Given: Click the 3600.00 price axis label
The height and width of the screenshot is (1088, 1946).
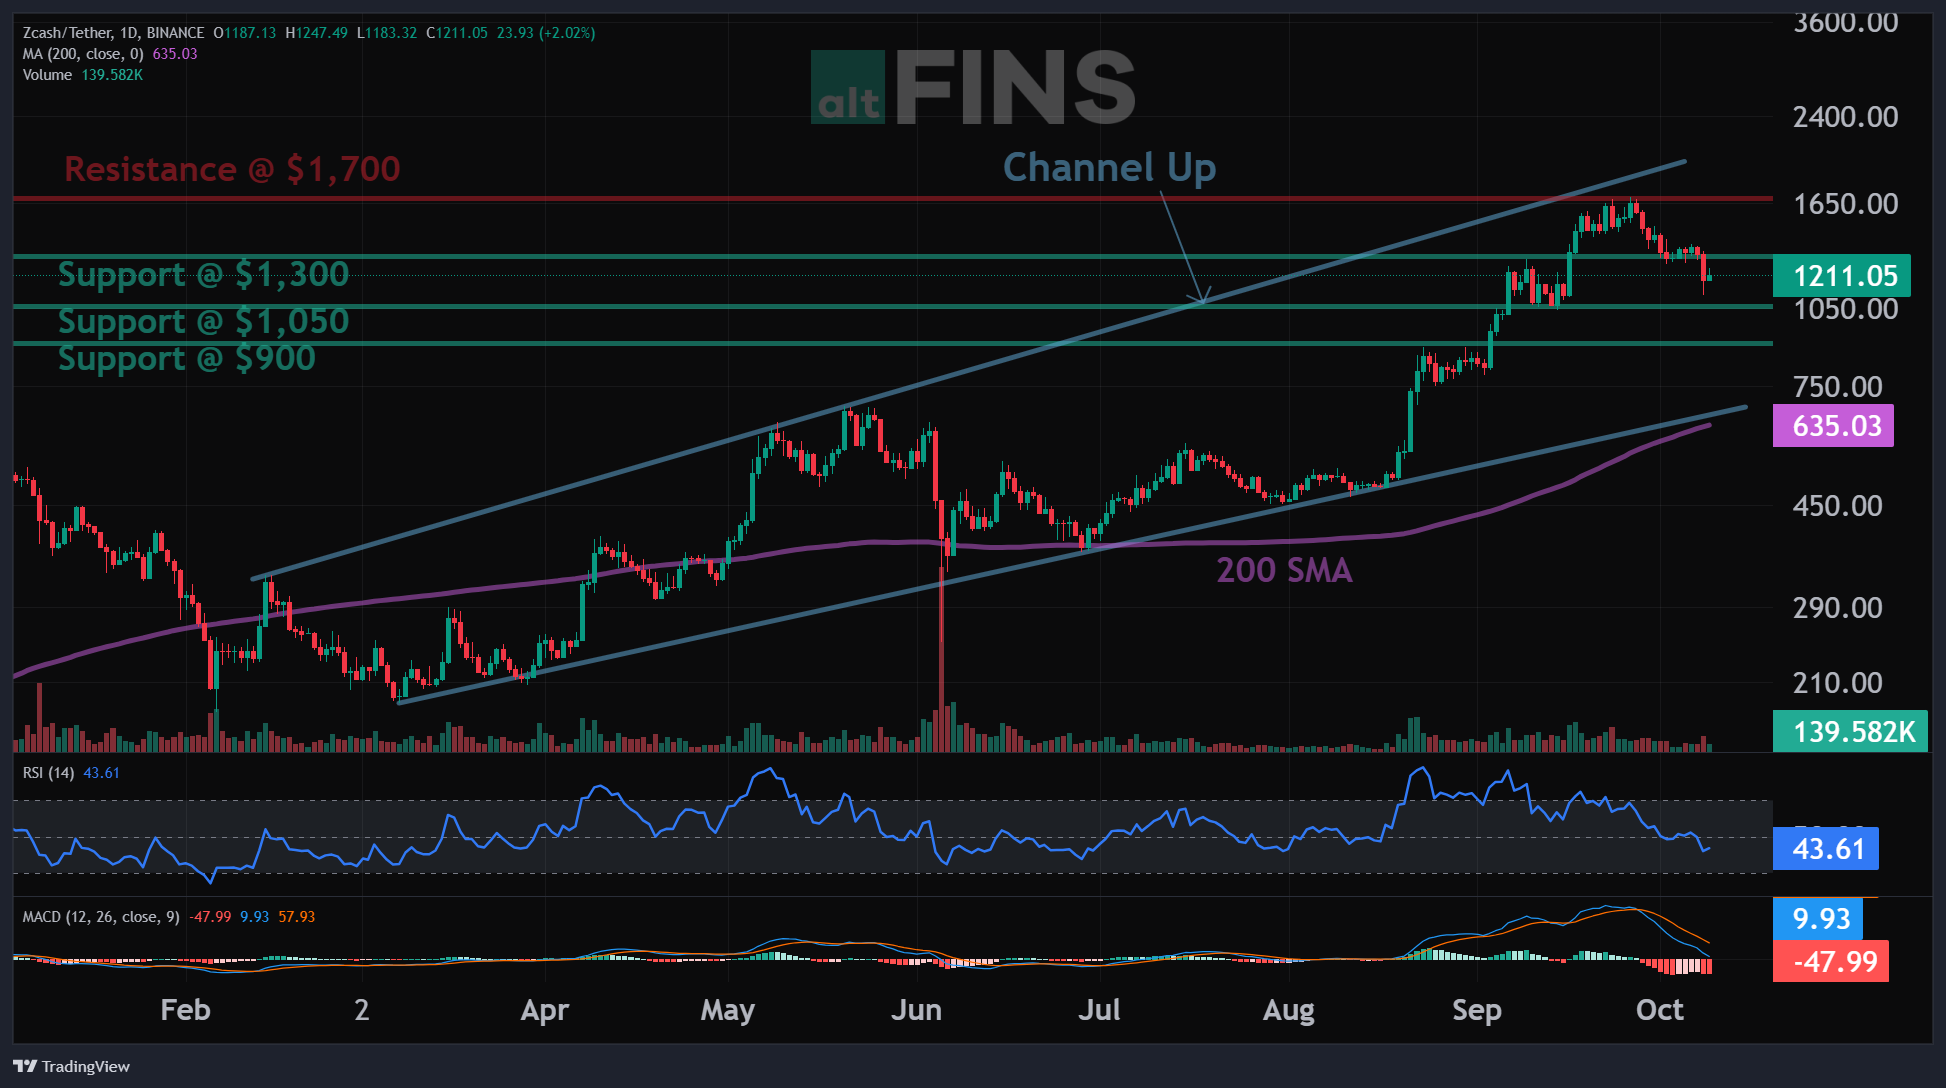Looking at the screenshot, I should [x=1846, y=23].
